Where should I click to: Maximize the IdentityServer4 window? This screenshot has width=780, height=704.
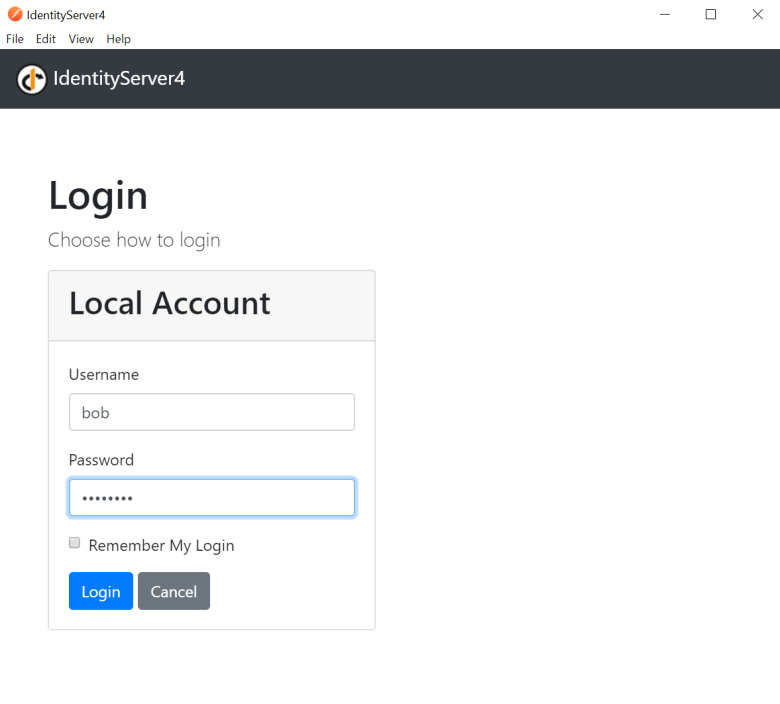click(711, 14)
